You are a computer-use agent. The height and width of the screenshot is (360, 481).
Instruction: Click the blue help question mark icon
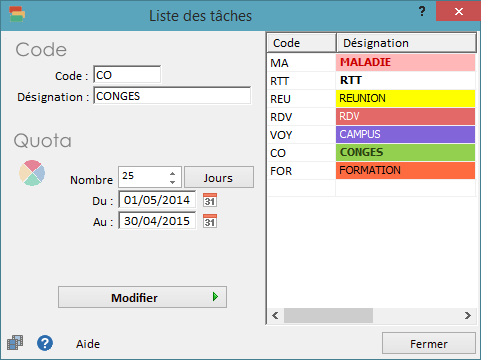click(45, 343)
